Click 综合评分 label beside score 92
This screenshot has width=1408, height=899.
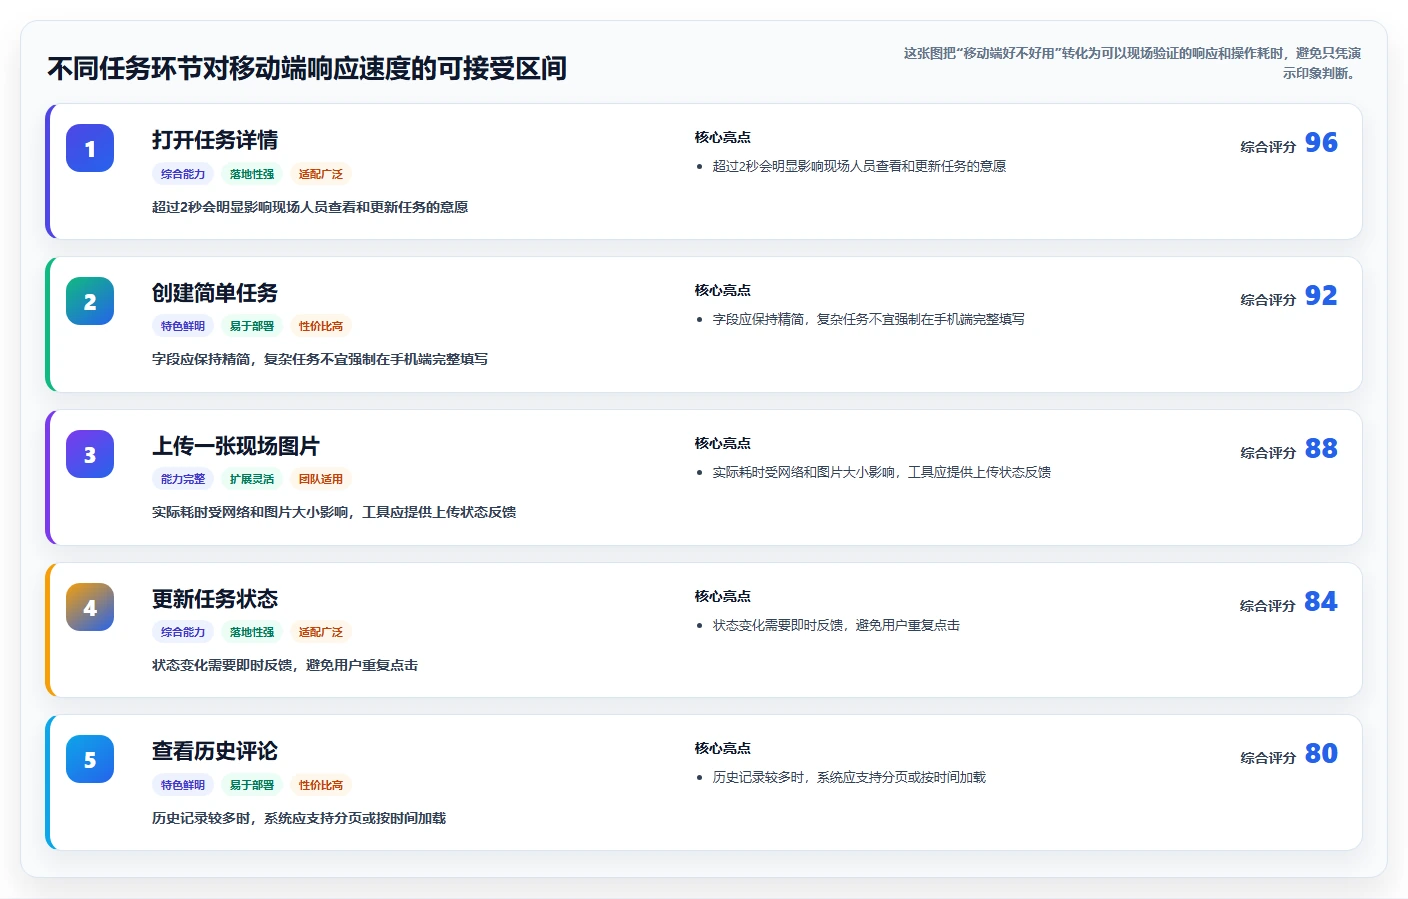tap(1268, 300)
